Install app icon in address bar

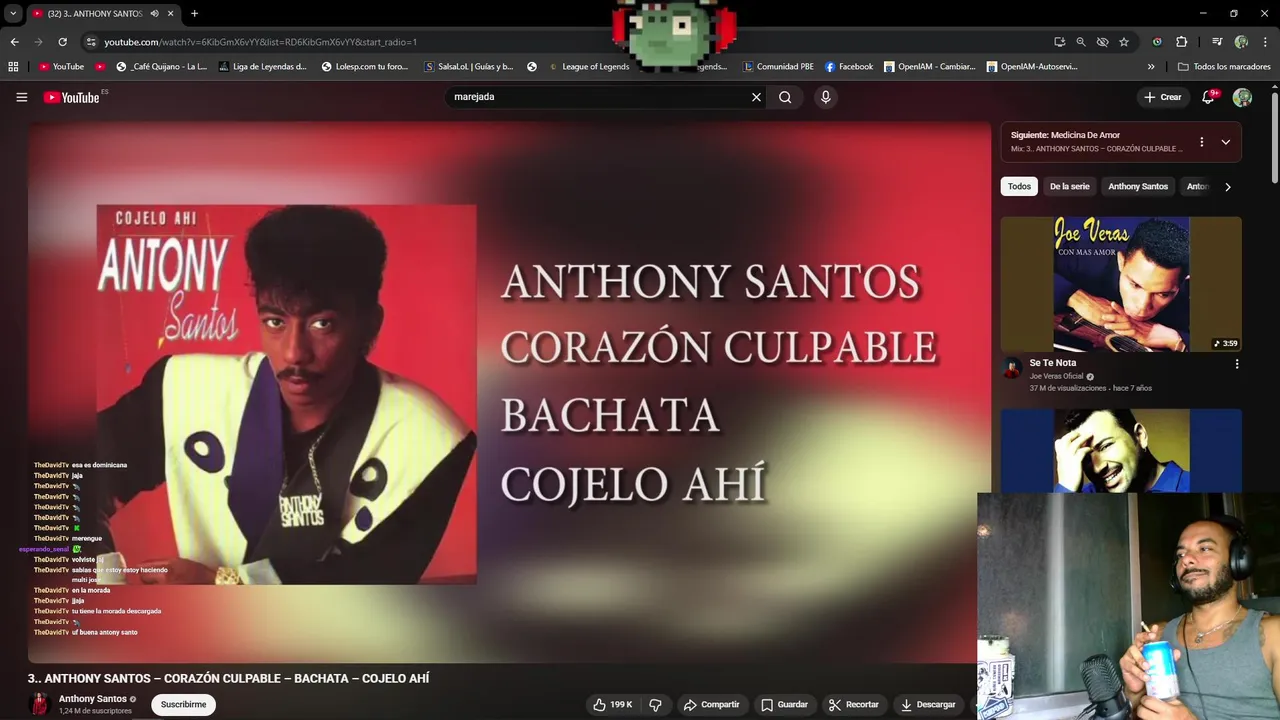click(x=1059, y=42)
